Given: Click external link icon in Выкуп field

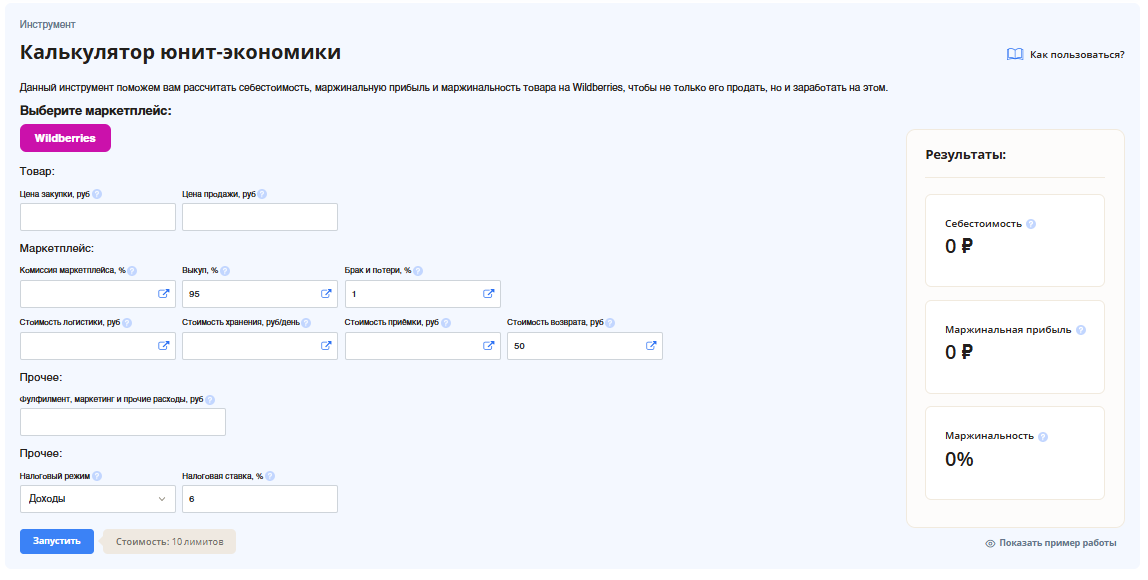Looking at the screenshot, I should coord(326,294).
